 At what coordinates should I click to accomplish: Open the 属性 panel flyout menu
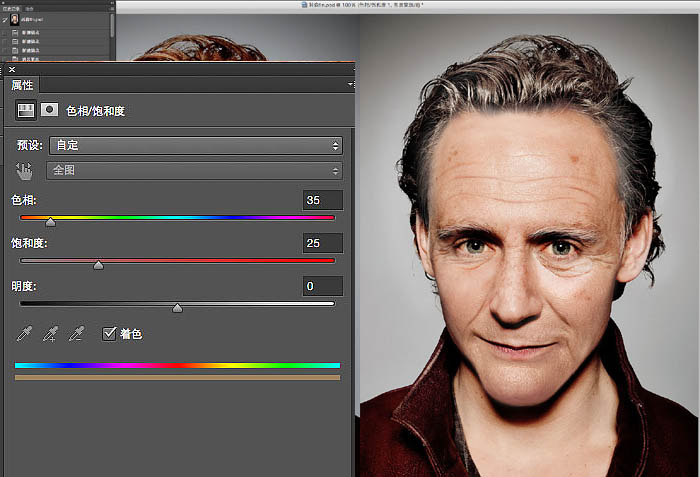click(350, 84)
